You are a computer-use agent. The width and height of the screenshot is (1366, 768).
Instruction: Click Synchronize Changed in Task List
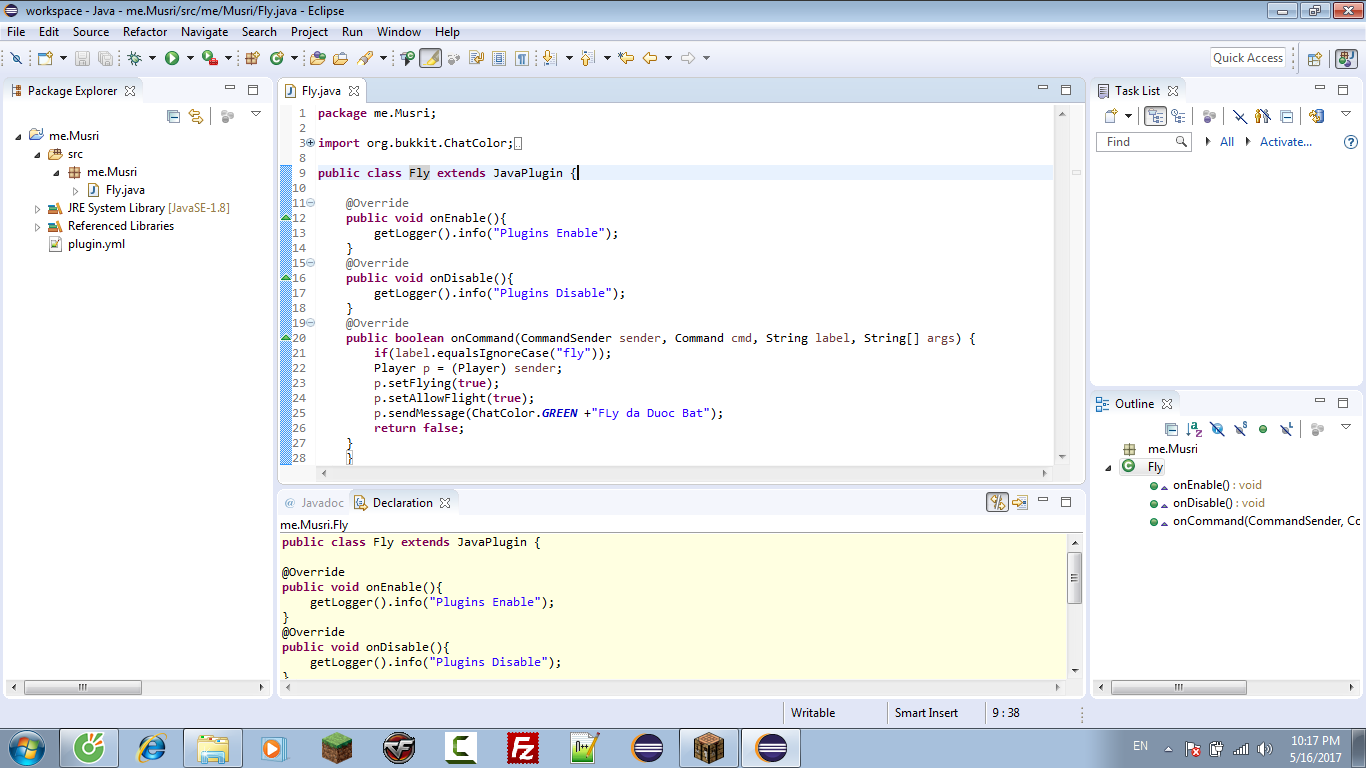point(1316,116)
